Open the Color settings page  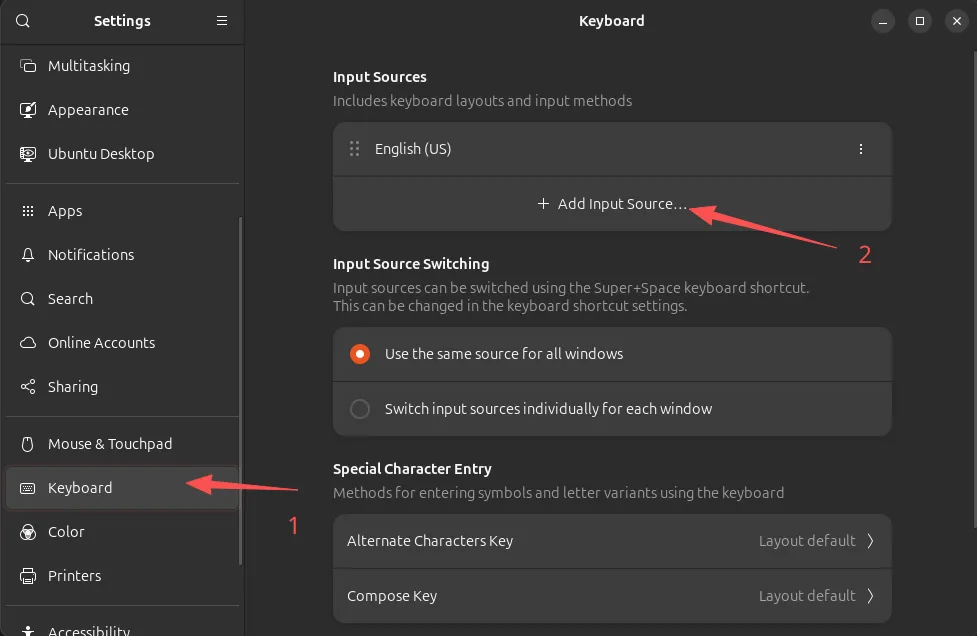(66, 532)
